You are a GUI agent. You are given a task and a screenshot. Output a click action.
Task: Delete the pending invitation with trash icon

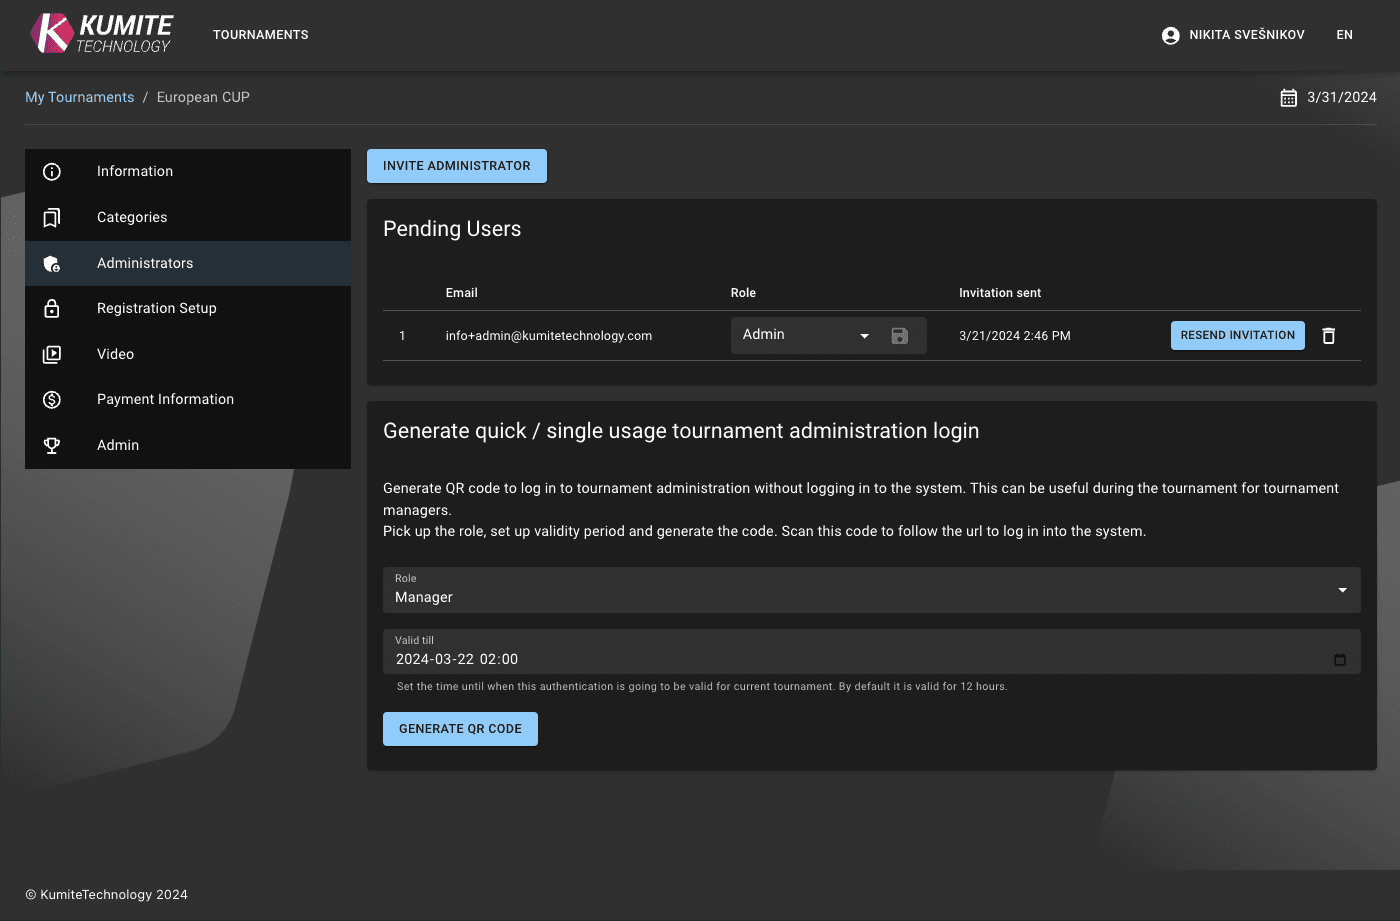click(x=1328, y=336)
